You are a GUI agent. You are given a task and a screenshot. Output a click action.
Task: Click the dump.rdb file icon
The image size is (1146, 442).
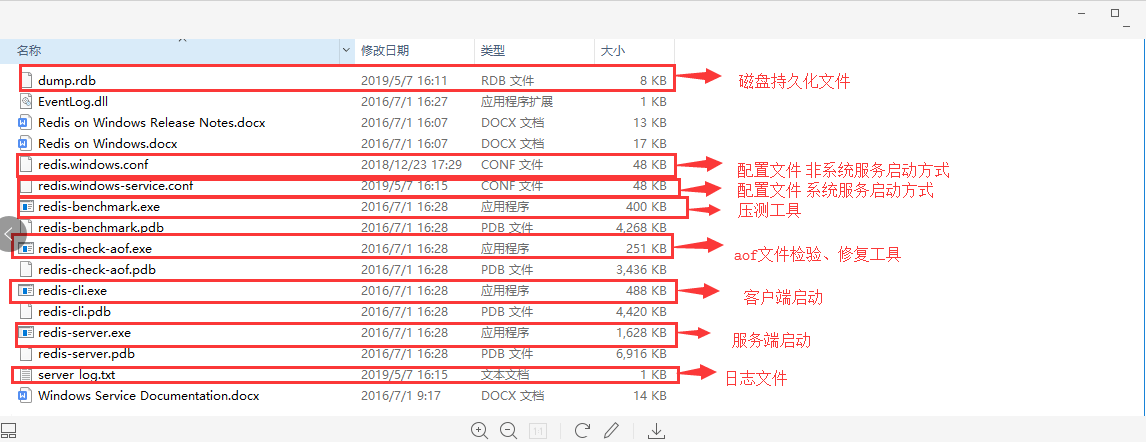click(26, 80)
